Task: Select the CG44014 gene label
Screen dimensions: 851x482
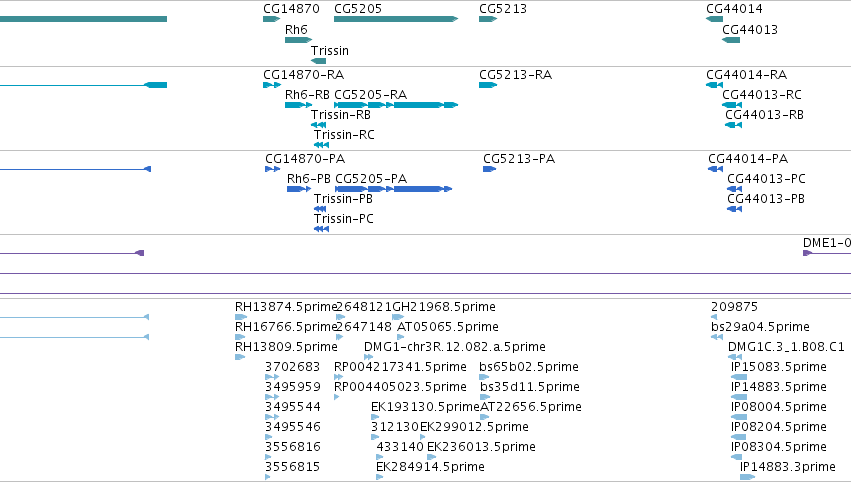Action: click(x=734, y=9)
